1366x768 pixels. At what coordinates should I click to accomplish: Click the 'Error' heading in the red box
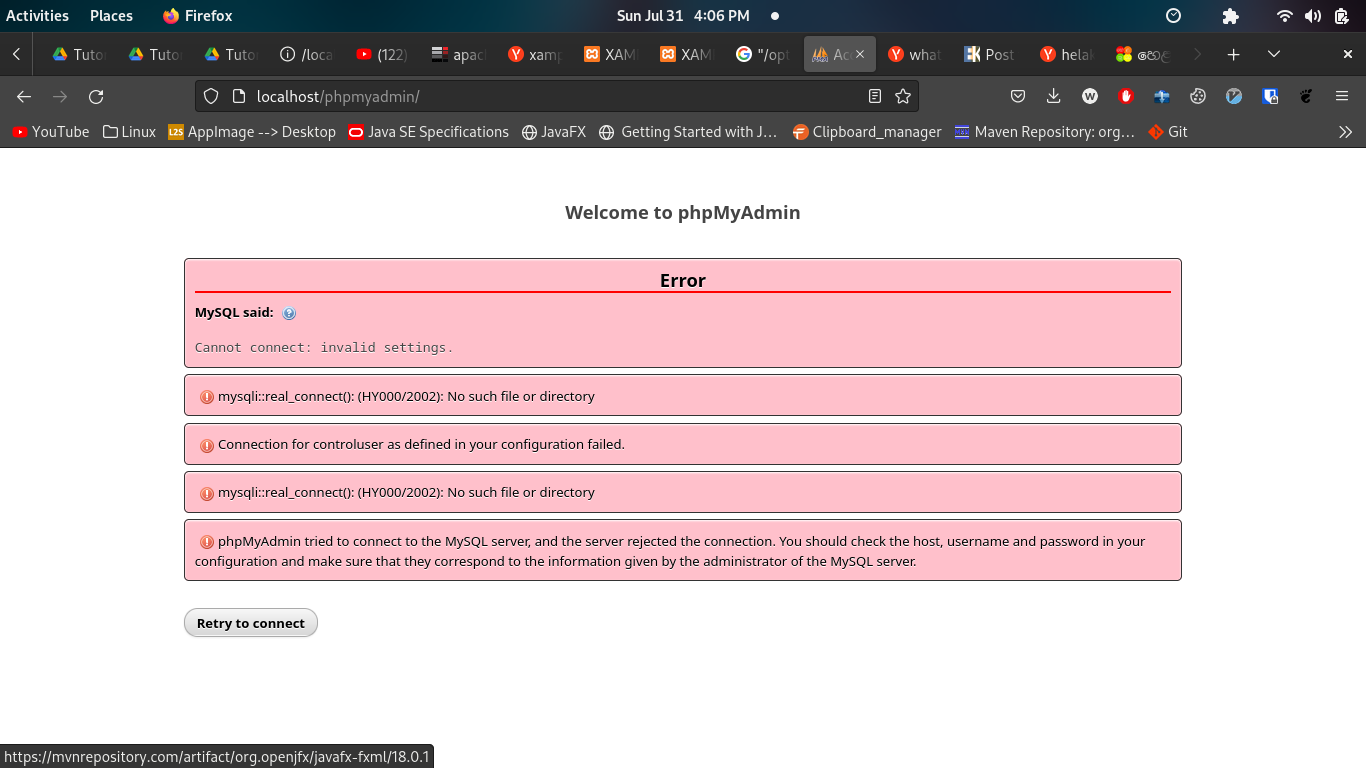pos(683,280)
